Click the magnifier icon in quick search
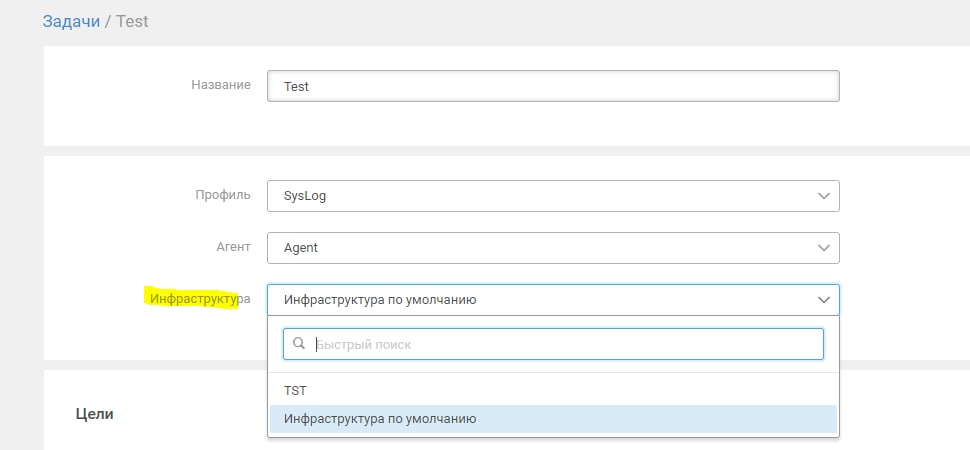Screen dimensions: 970x450 [x=299, y=344]
